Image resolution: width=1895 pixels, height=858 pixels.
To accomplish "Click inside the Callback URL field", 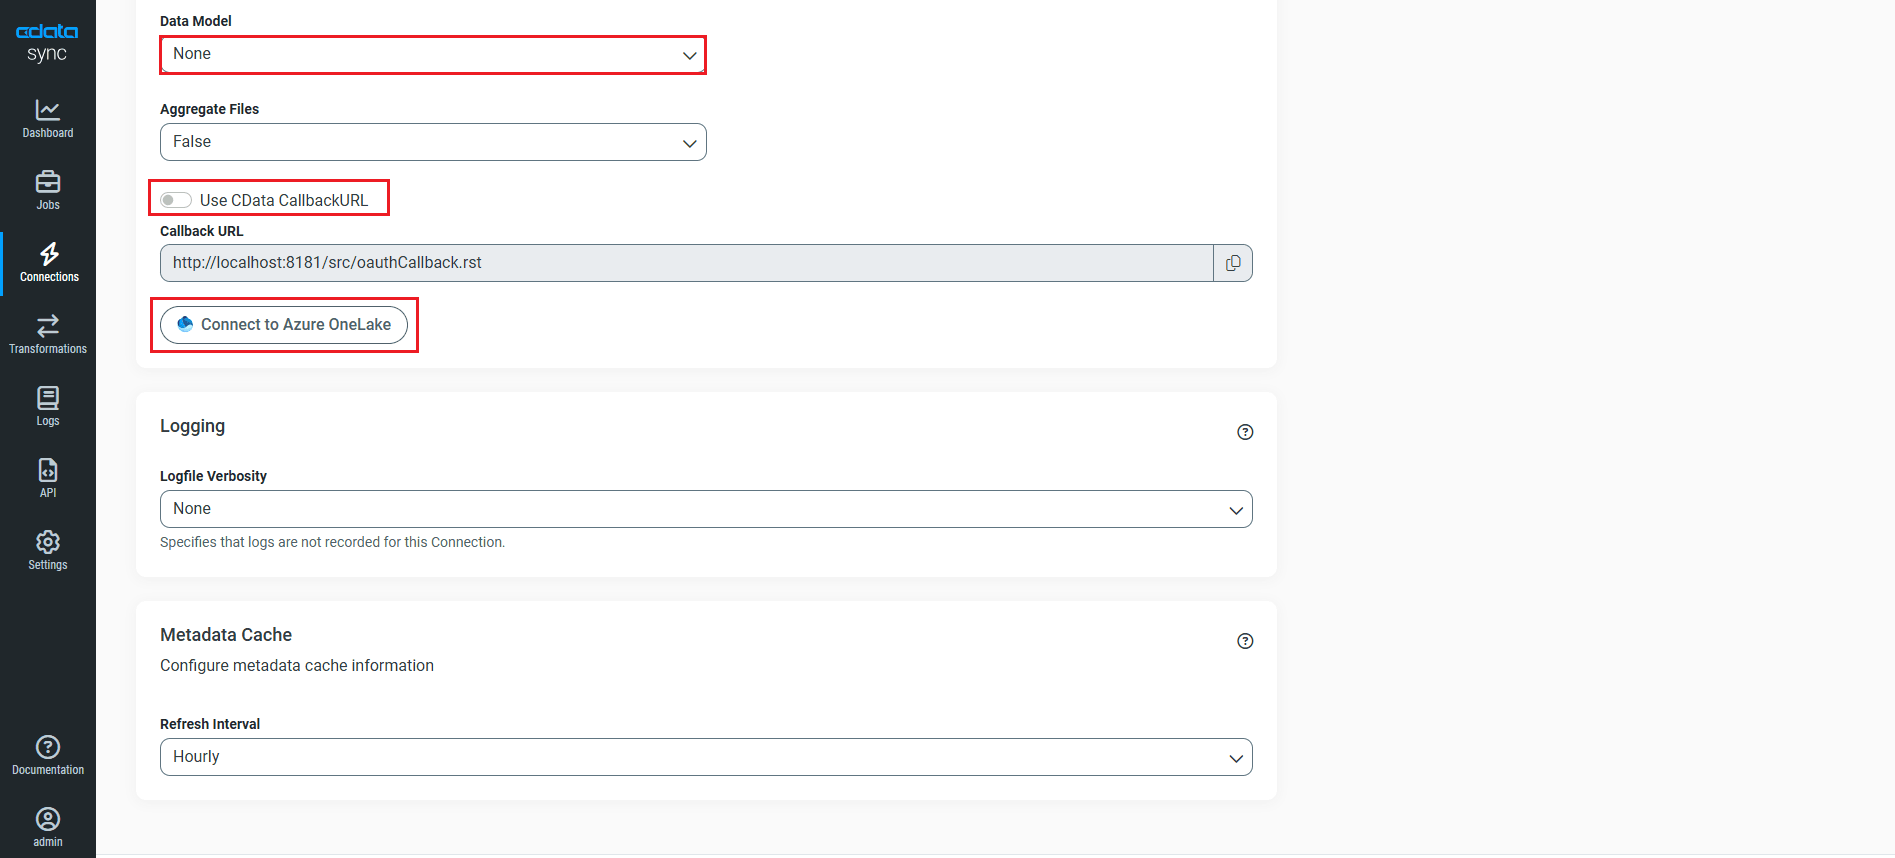I will point(686,263).
